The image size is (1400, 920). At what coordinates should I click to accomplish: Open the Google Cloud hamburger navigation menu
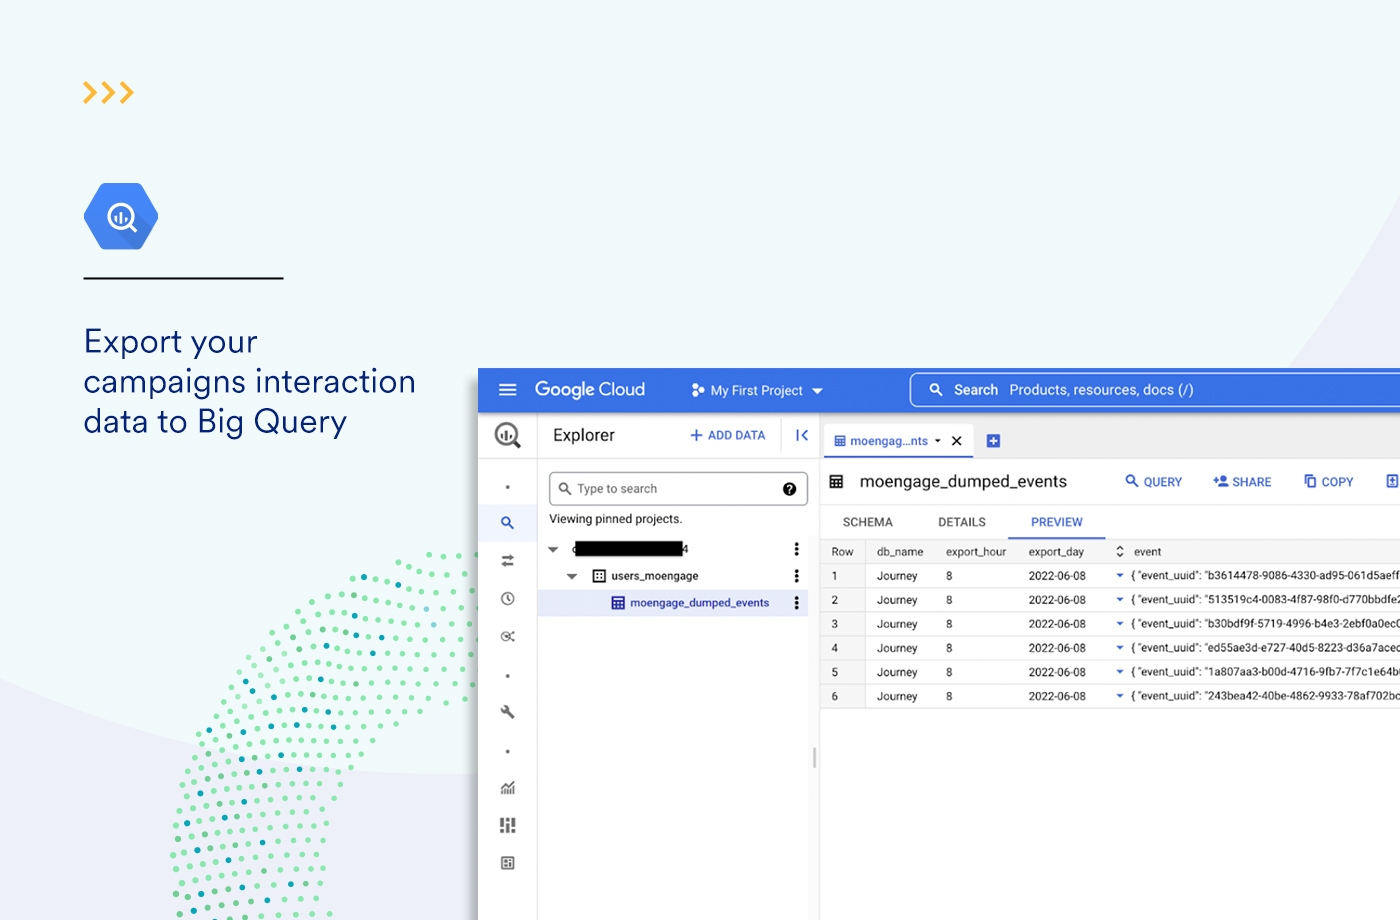(x=507, y=390)
